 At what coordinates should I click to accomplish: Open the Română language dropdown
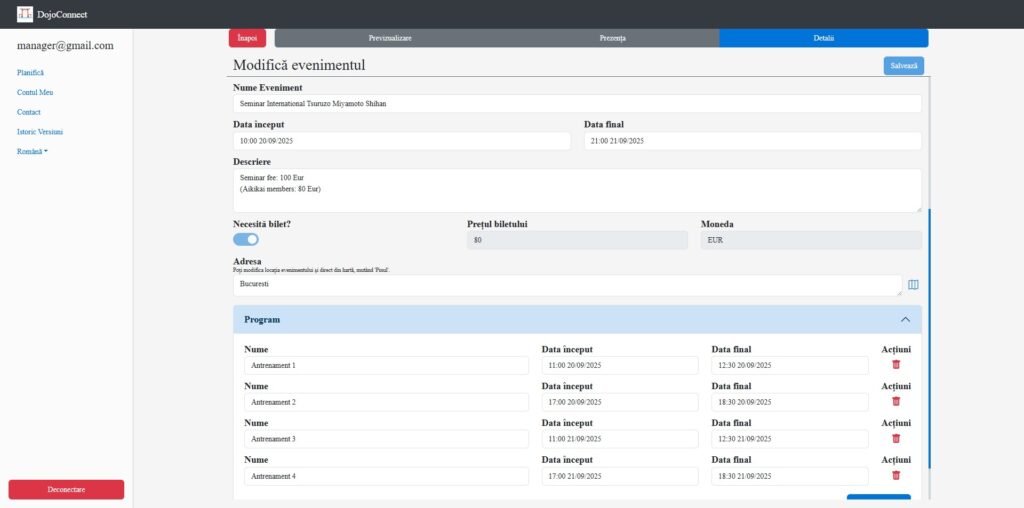32,151
